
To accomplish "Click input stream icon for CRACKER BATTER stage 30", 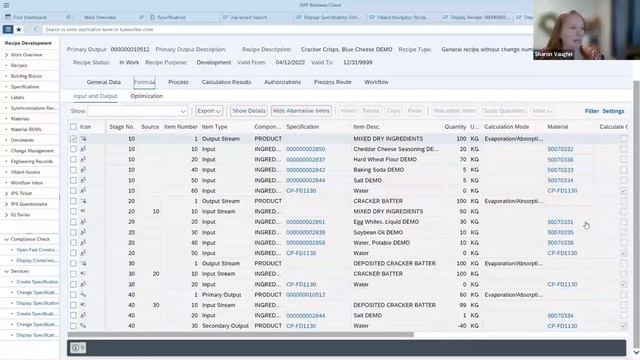I will pos(83,274).
